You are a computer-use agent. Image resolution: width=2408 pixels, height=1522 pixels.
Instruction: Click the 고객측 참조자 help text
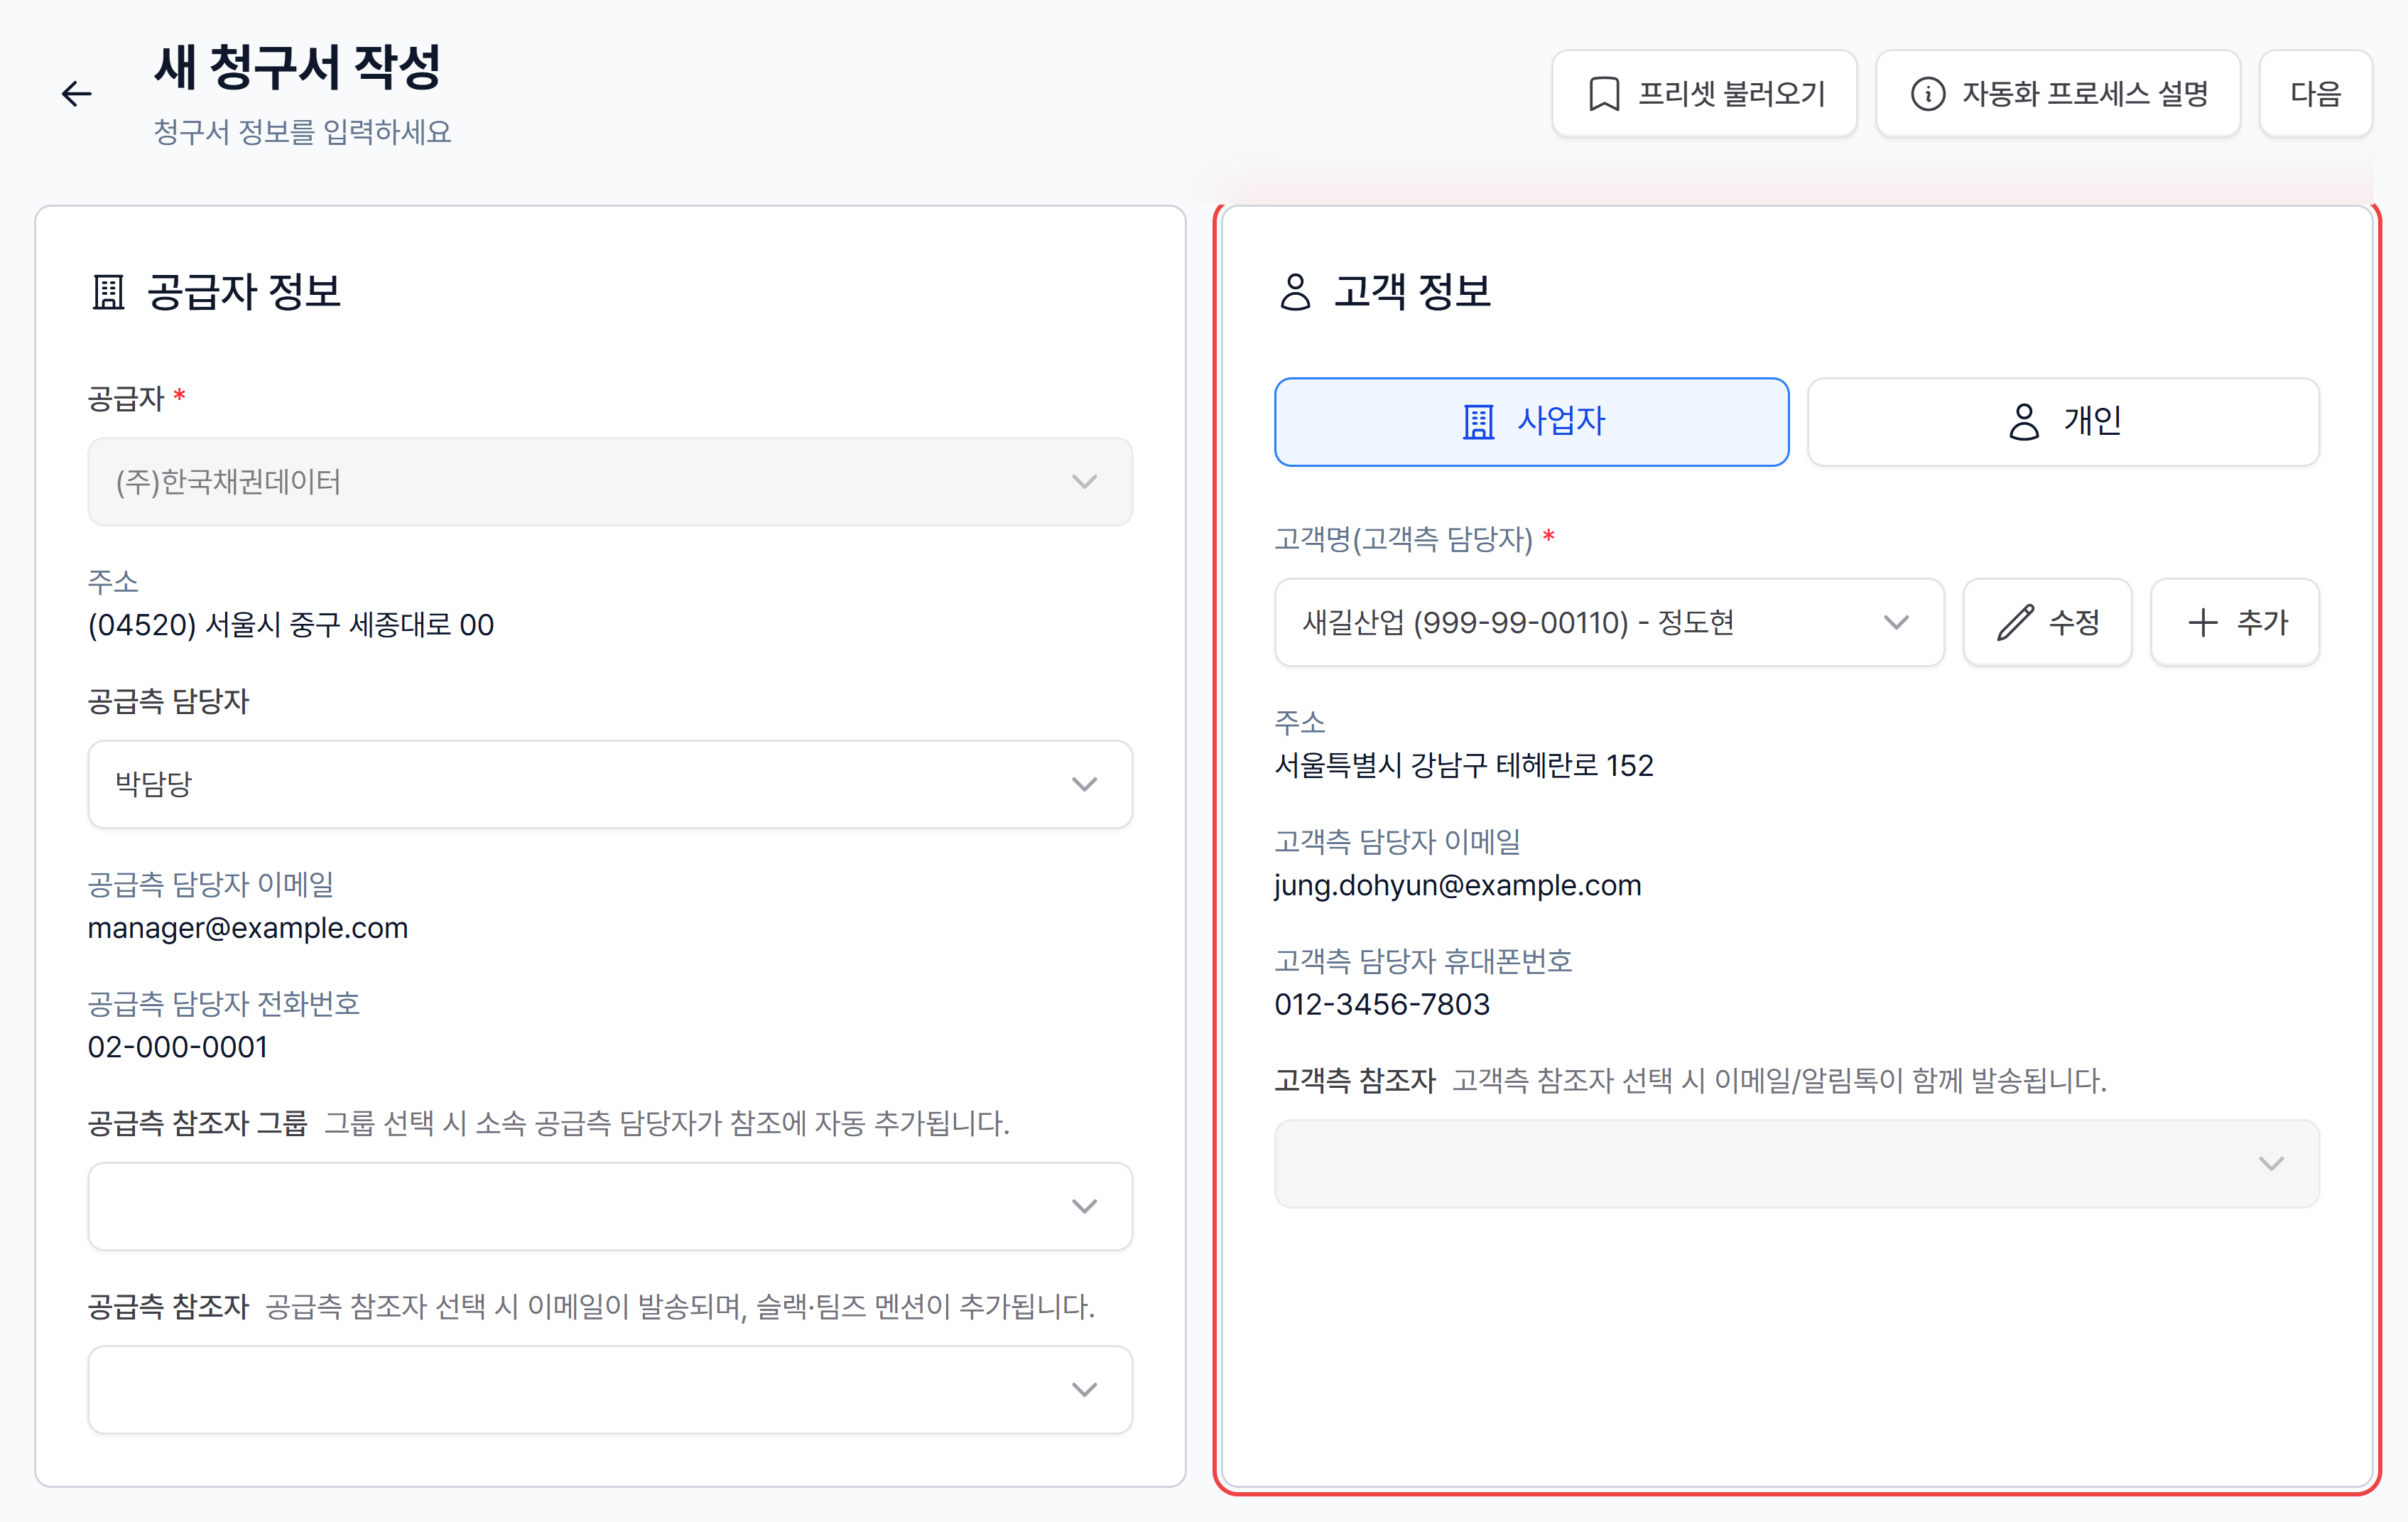pyautogui.click(x=1780, y=1081)
